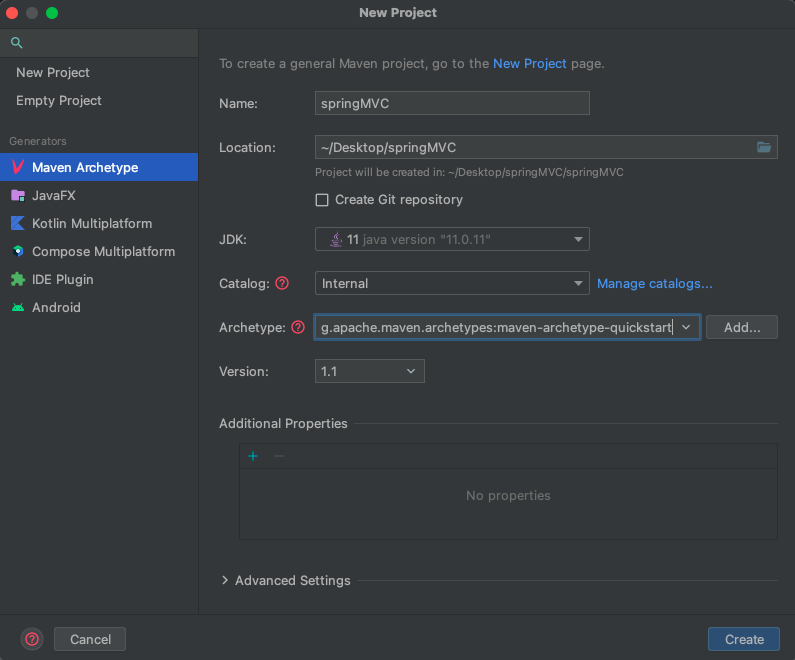Click the Name input field

click(452, 103)
